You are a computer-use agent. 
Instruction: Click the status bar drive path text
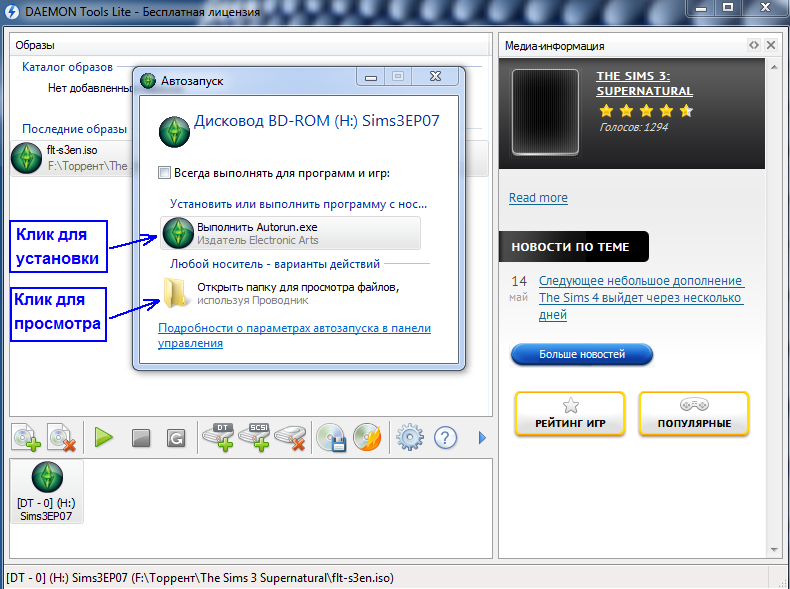[200, 577]
